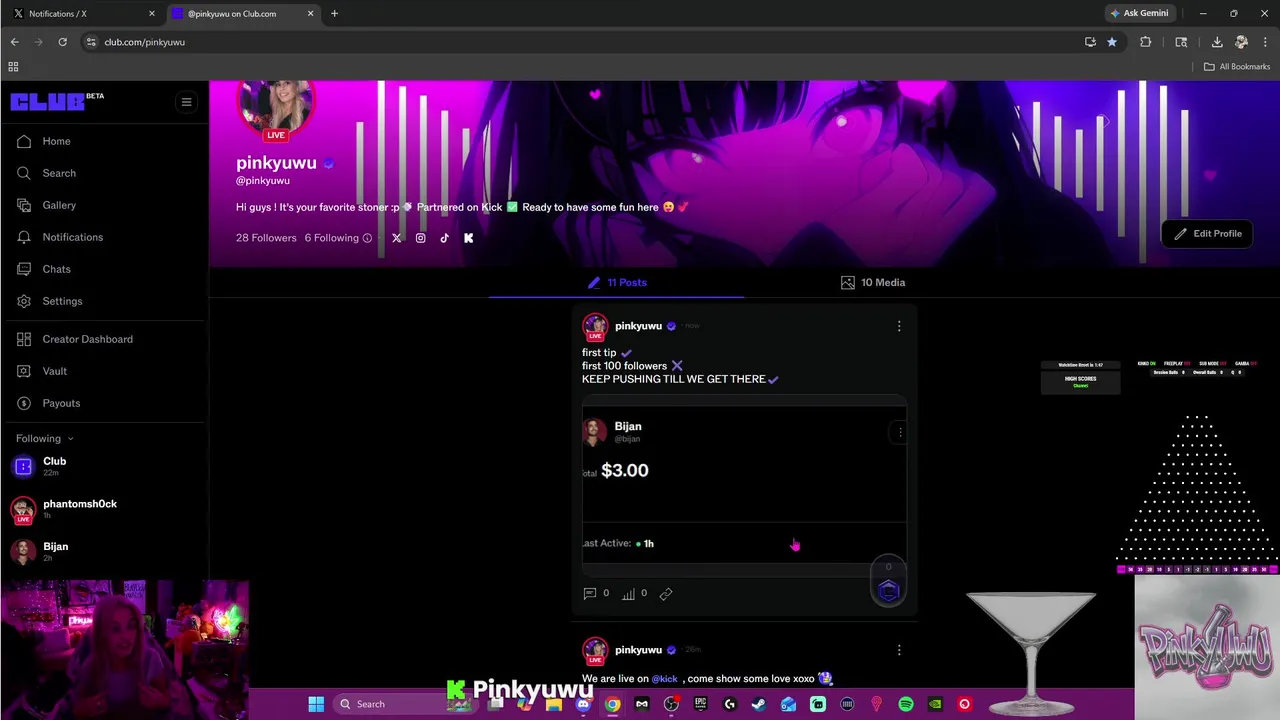Image resolution: width=1280 pixels, height=720 pixels.
Task: Bookmark this page with the star icon
Action: pyautogui.click(x=1111, y=42)
